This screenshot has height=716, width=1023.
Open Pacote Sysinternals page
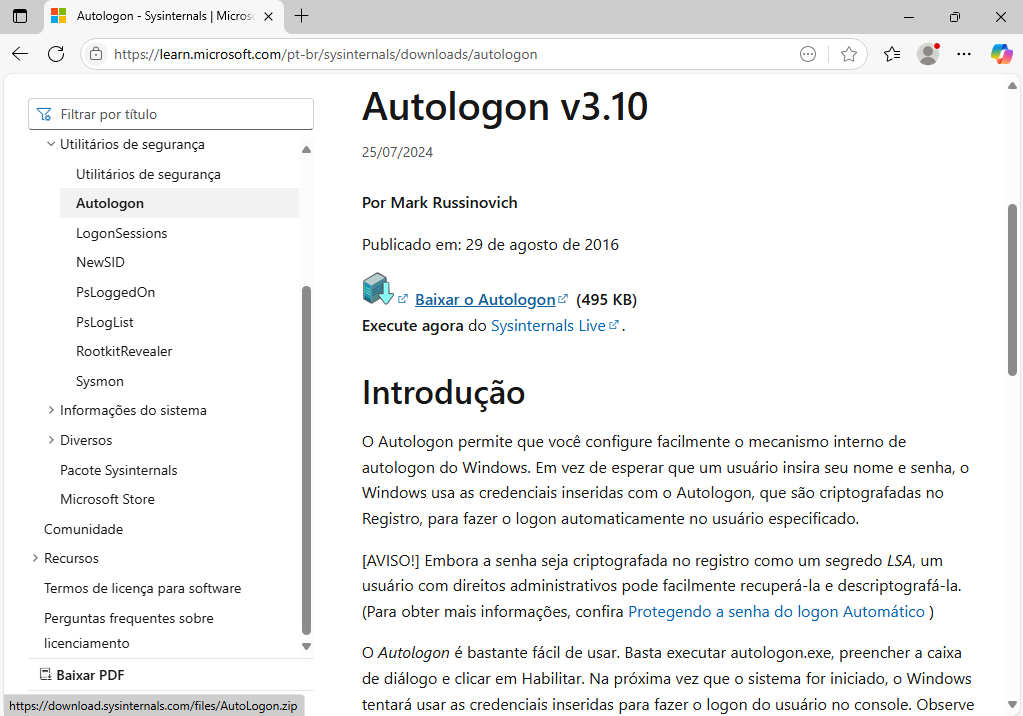pyautogui.click(x=119, y=470)
